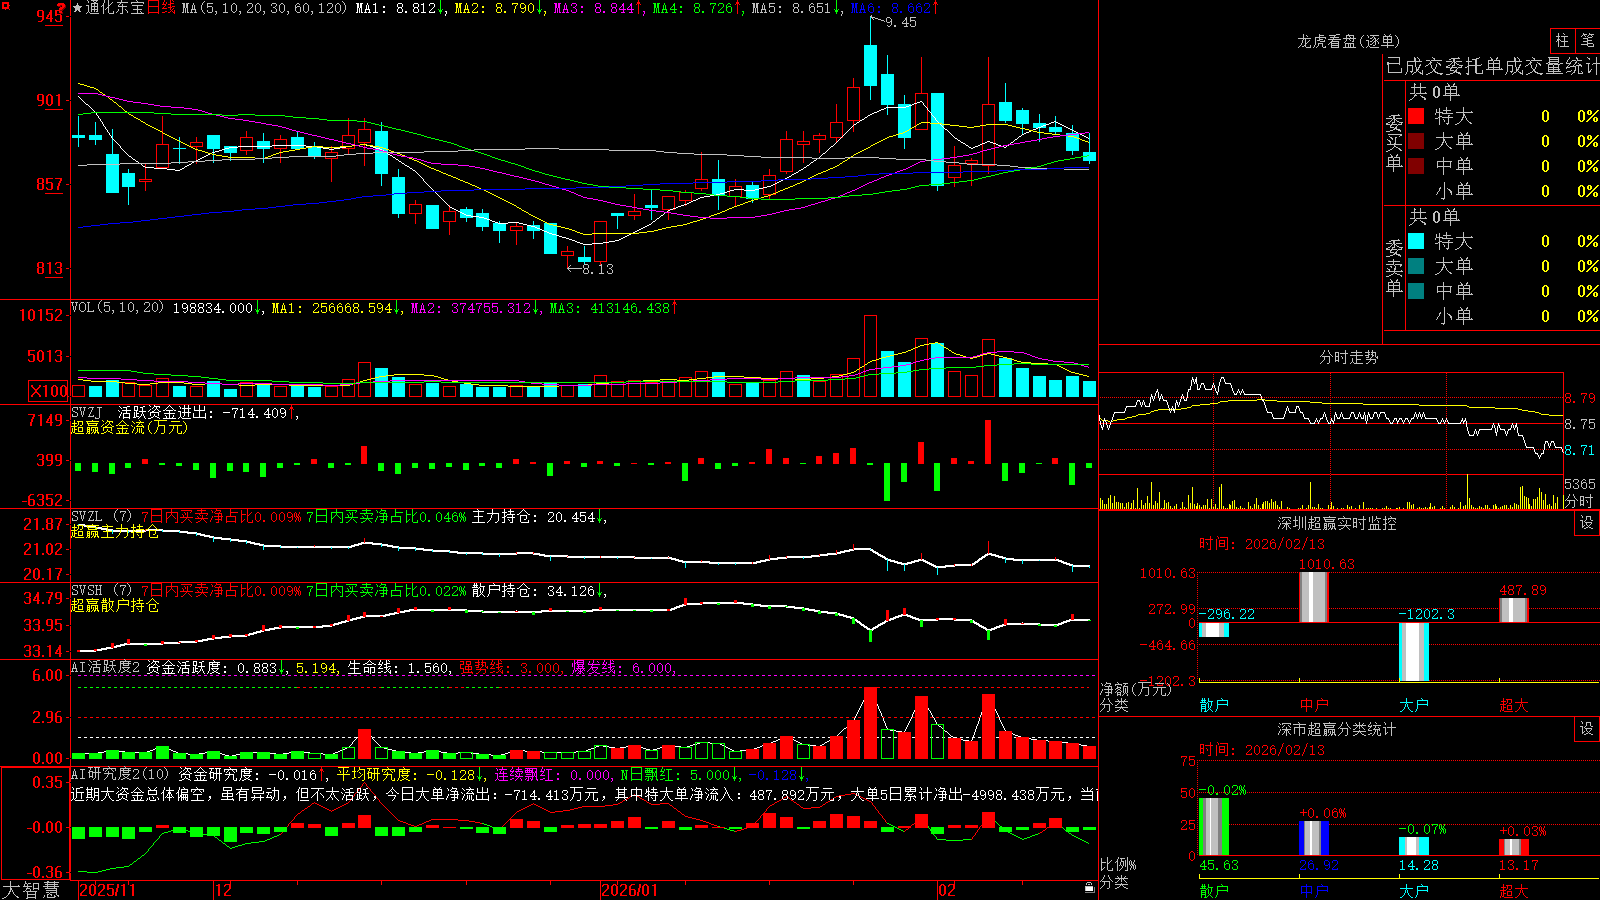Select 大户 category in 深圳超赢实时监控

(x=1414, y=705)
